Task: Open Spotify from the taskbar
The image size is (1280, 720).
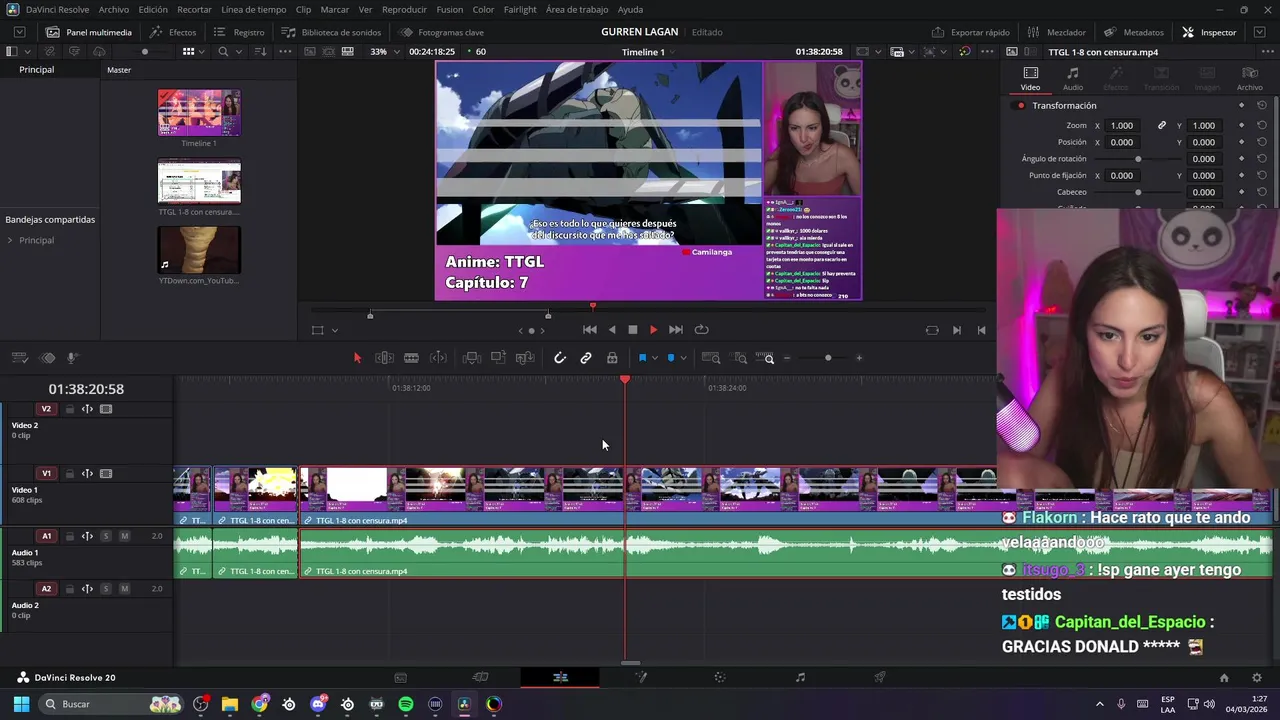Action: coord(406,704)
